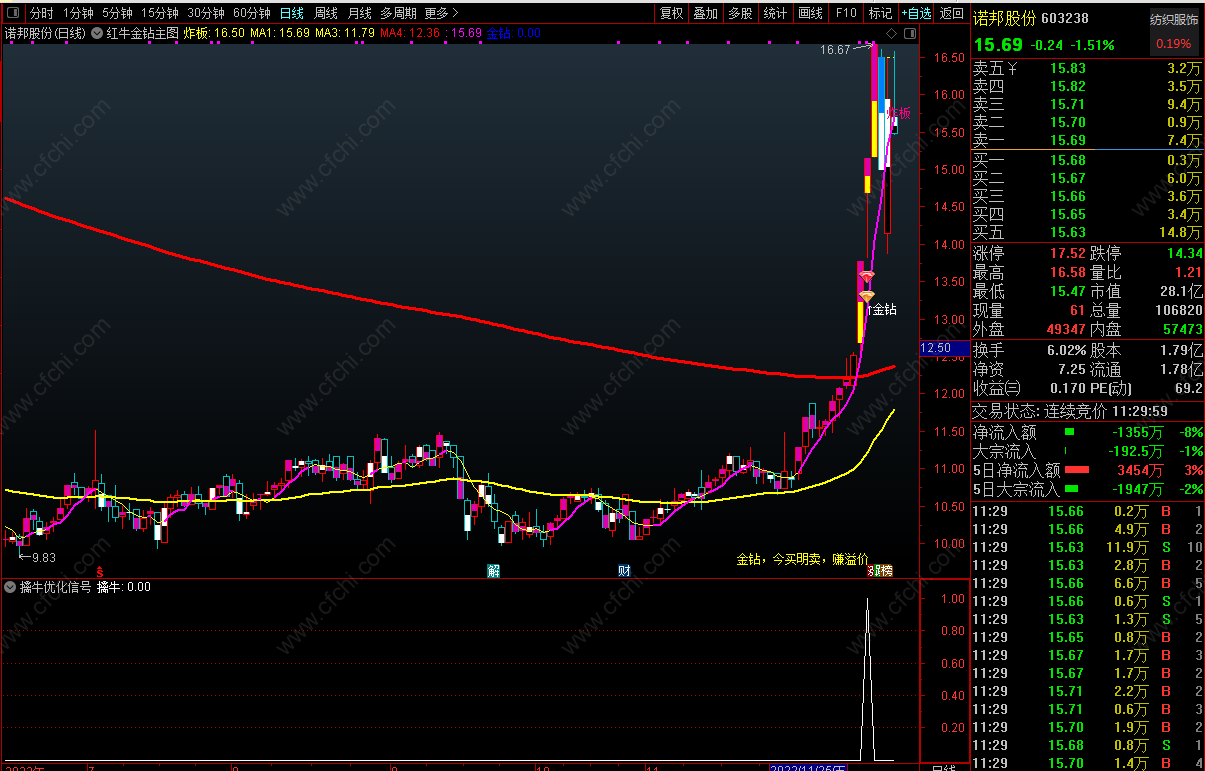Click the 榜 marker near the chart's bottom-right
This screenshot has height=771, width=1205.
(x=885, y=571)
